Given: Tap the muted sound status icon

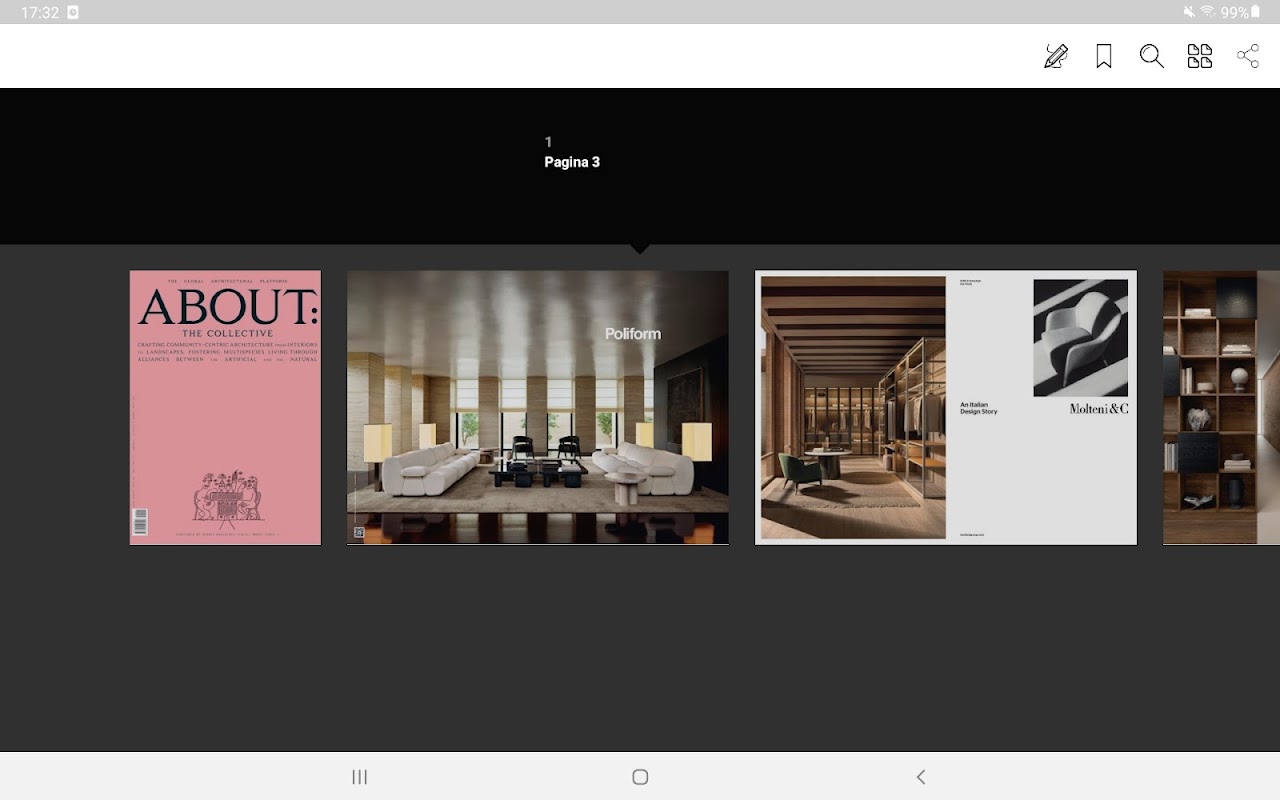Looking at the screenshot, I should point(1189,12).
